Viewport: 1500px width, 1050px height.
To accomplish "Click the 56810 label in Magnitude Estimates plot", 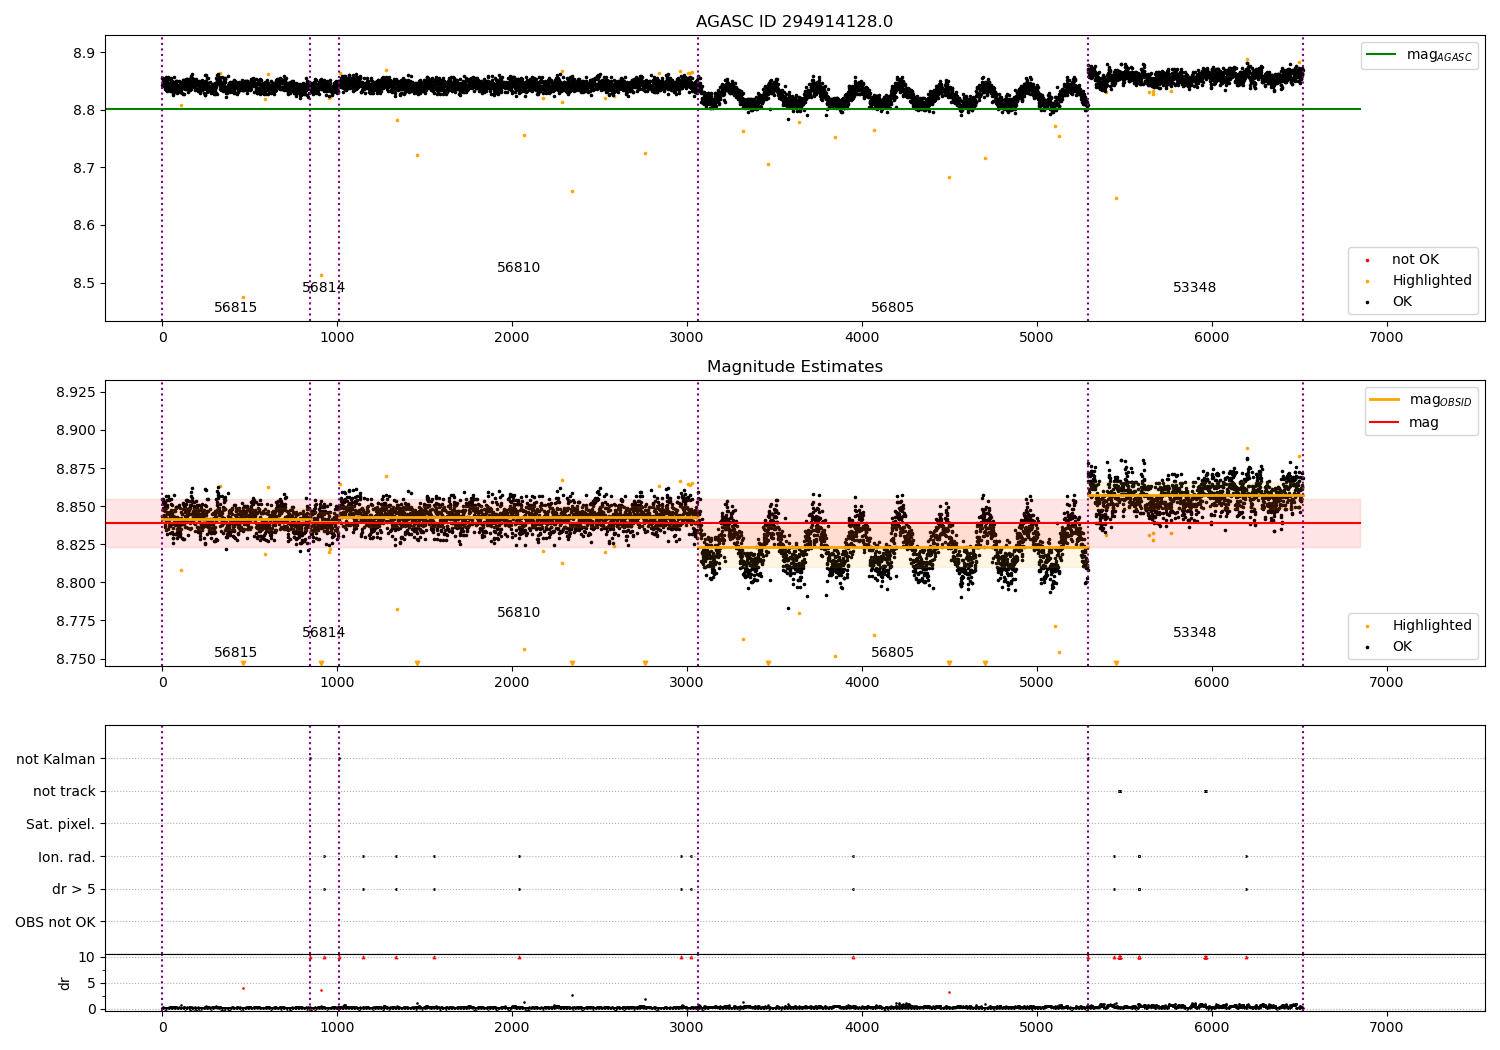I will [x=519, y=613].
